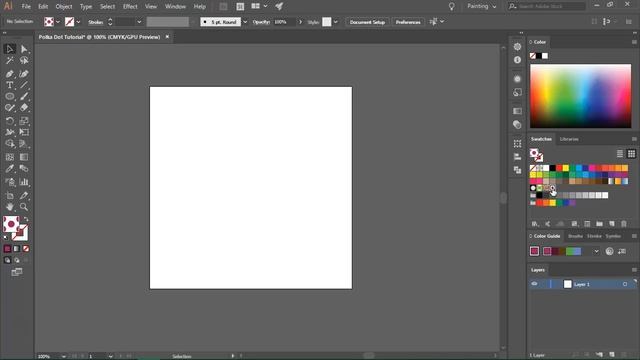Select the Eraser tool
Screen dimensions: 640x360
point(24,108)
